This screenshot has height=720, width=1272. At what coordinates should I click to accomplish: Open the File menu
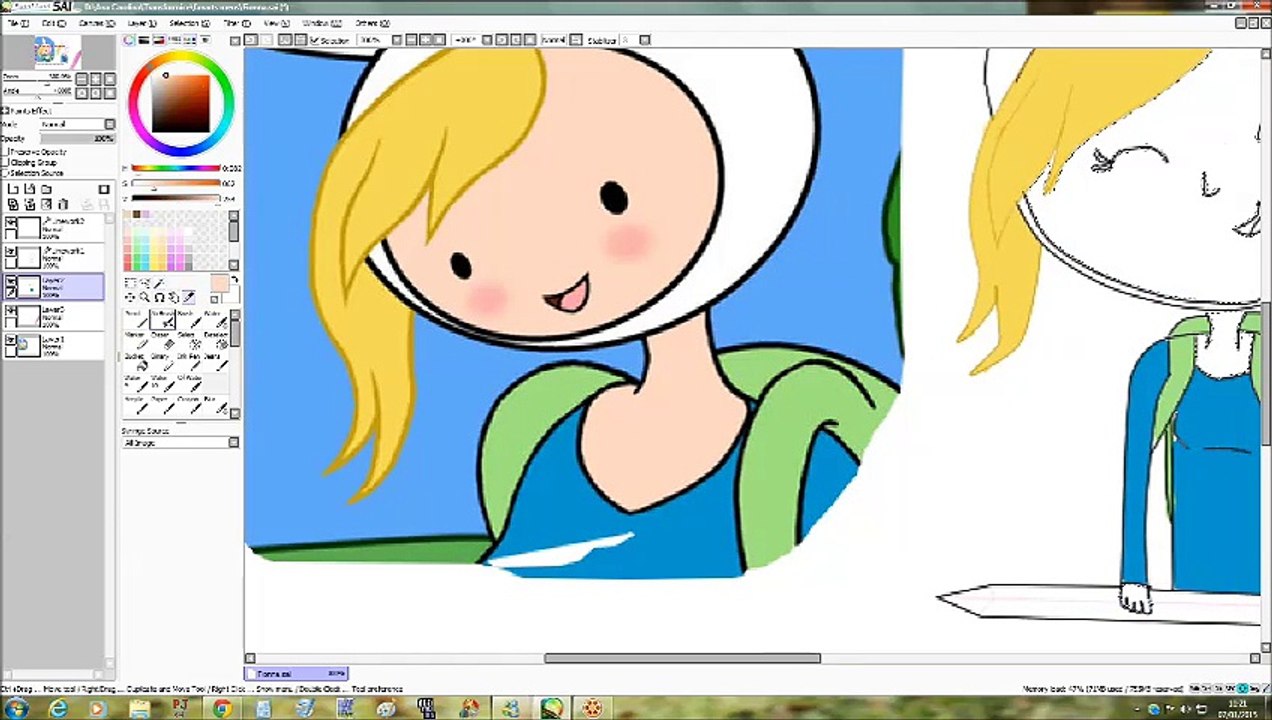click(x=18, y=23)
